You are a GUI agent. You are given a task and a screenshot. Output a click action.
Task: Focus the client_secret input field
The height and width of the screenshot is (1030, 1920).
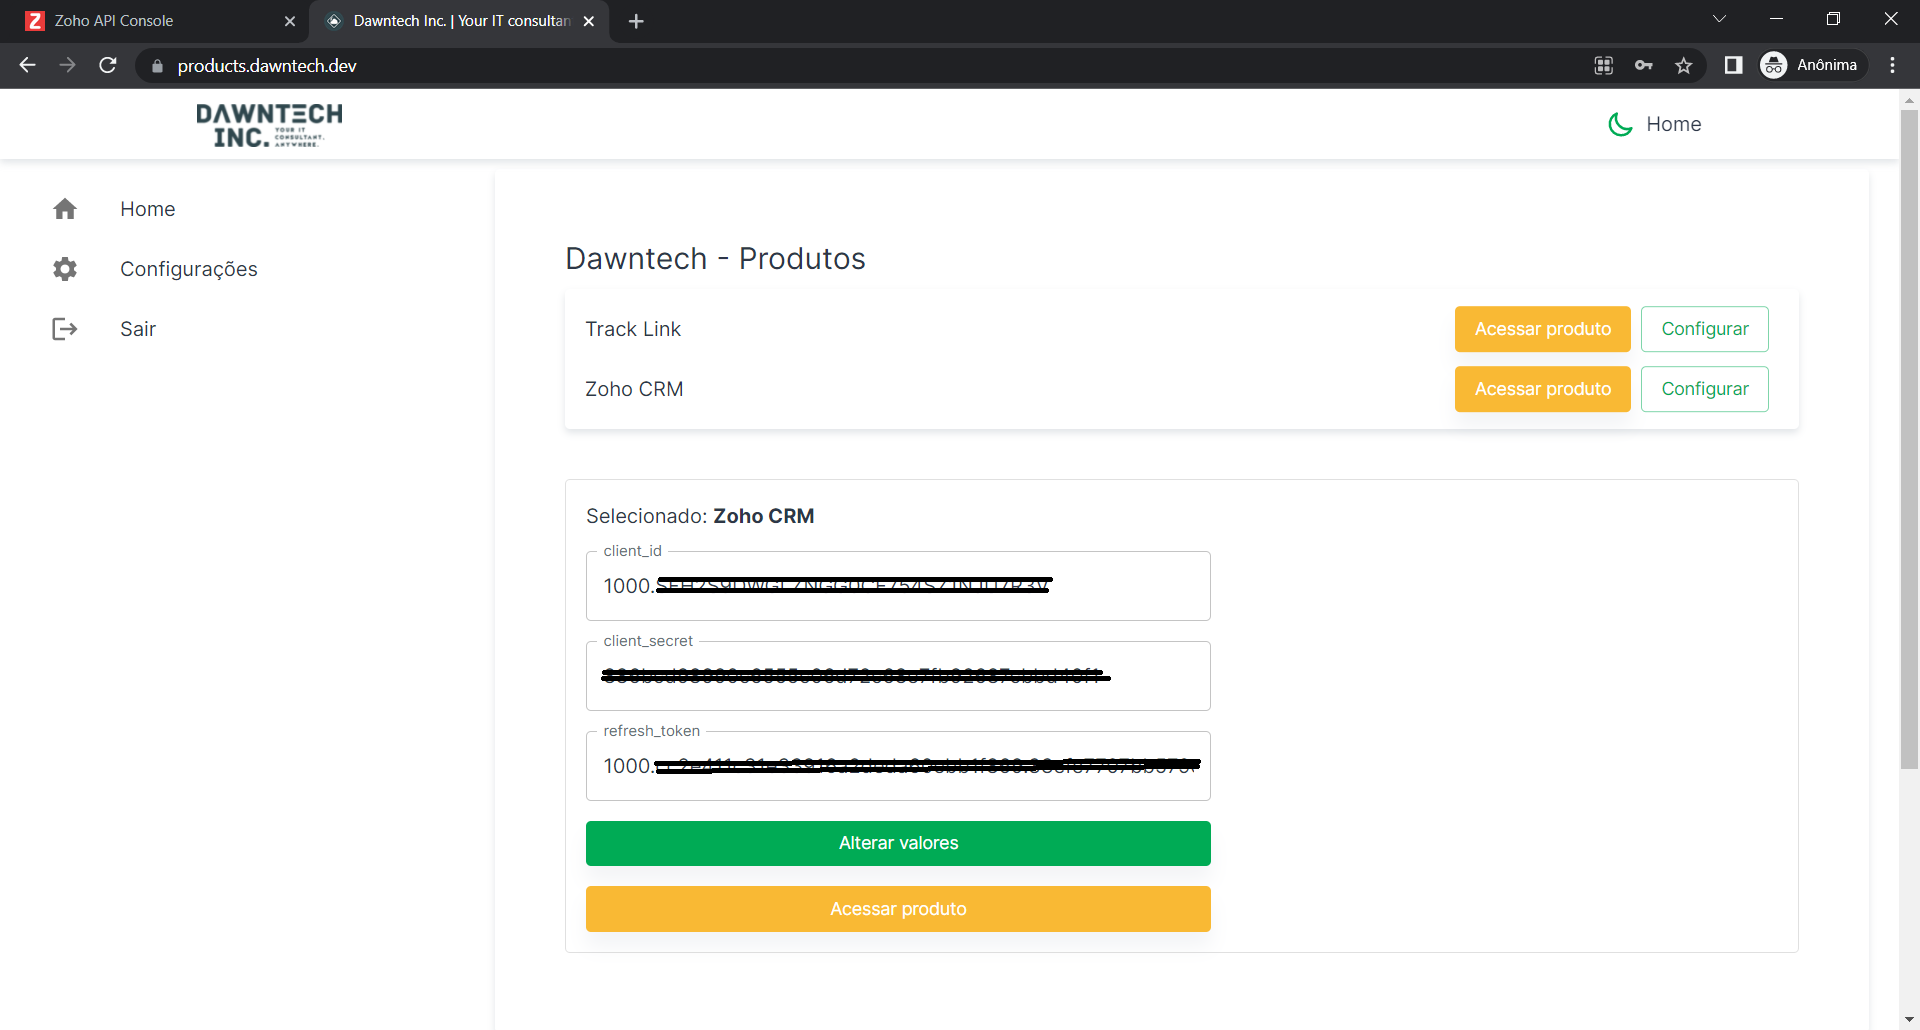tap(898, 676)
